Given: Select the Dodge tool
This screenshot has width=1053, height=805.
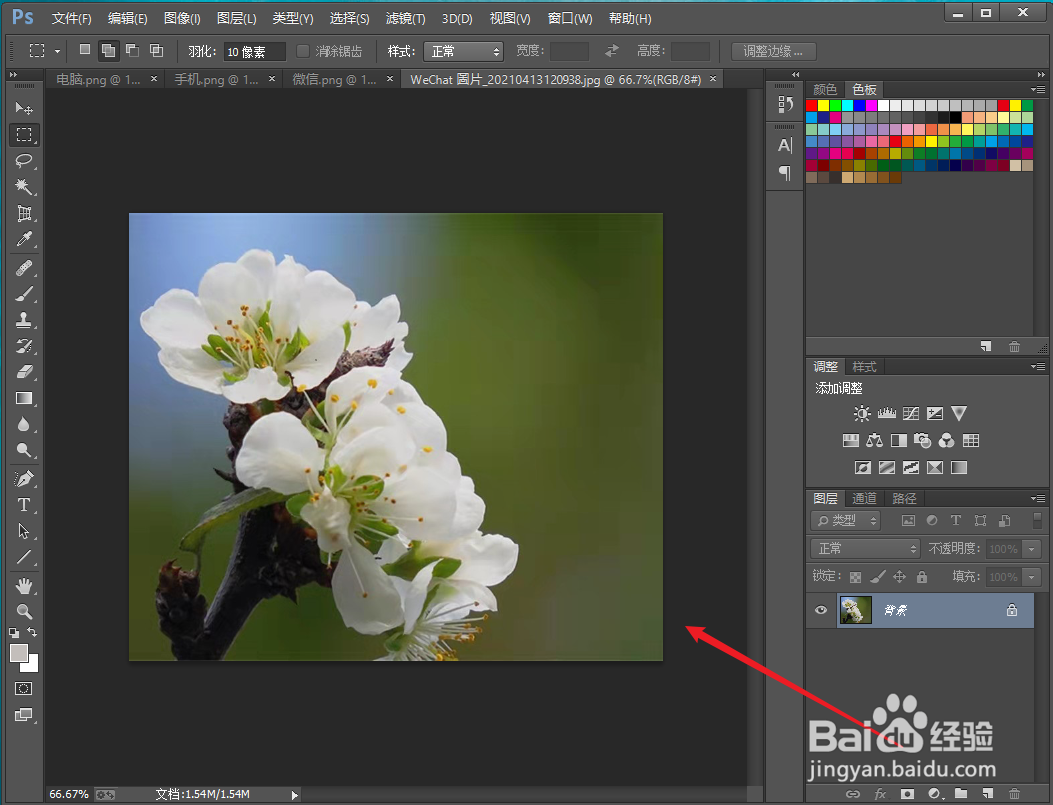Looking at the screenshot, I should coord(24,450).
